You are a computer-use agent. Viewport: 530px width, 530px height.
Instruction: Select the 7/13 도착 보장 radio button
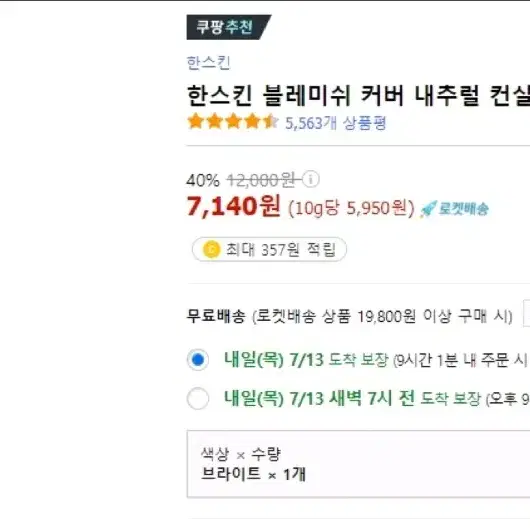coord(198,359)
